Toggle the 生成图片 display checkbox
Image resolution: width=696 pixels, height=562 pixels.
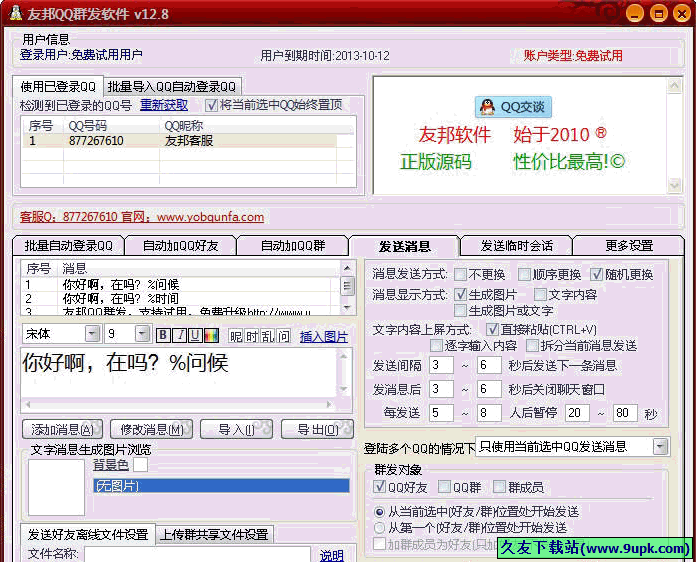pos(460,294)
